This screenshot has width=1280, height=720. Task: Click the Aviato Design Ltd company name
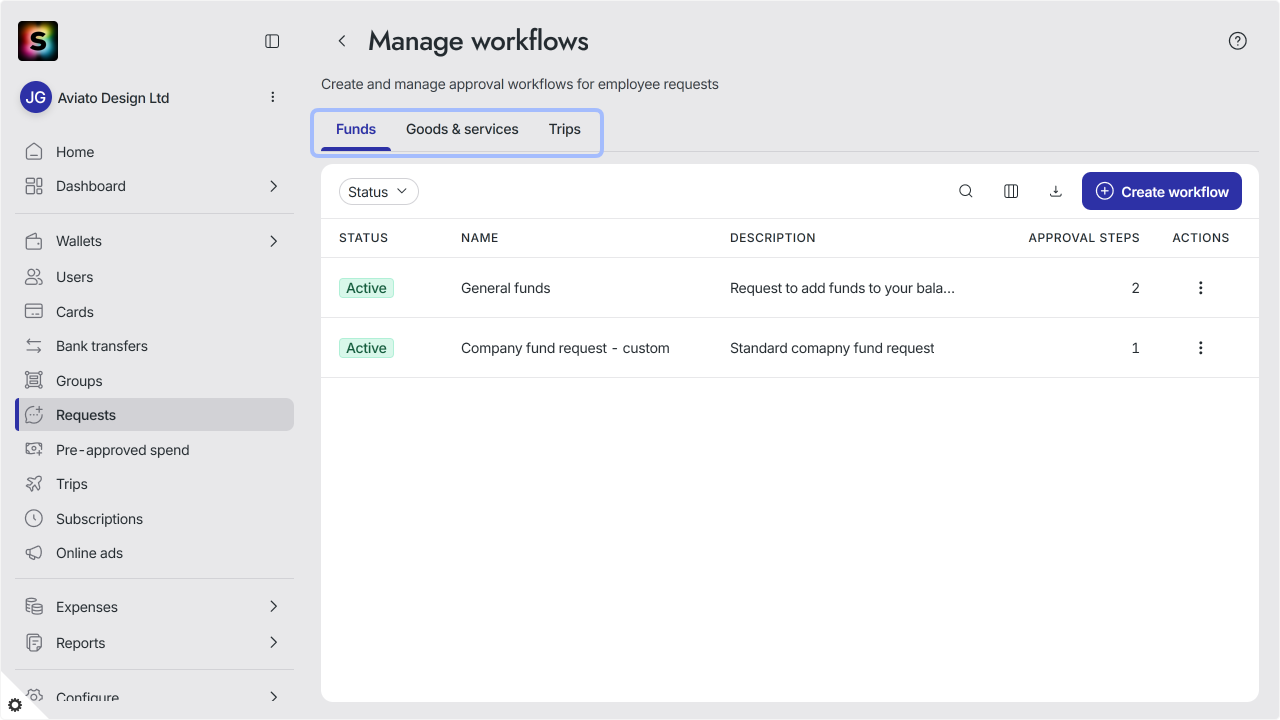[114, 98]
